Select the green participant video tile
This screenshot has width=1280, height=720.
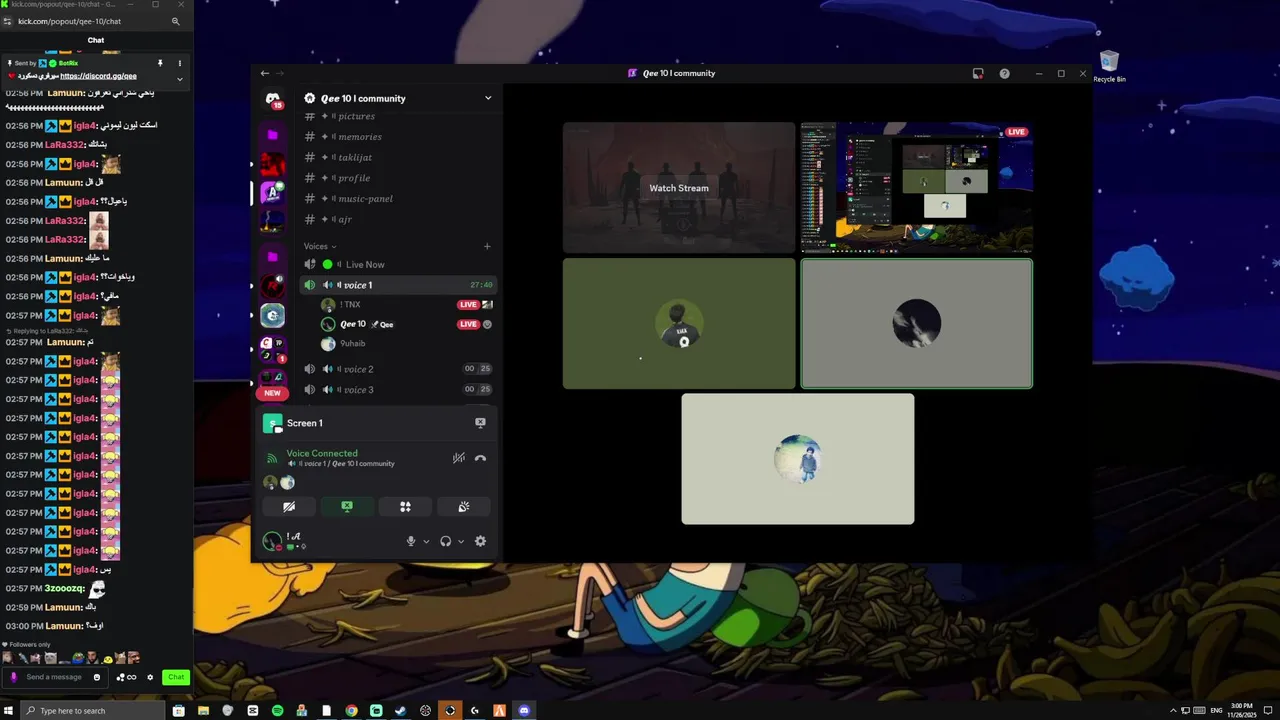679,324
